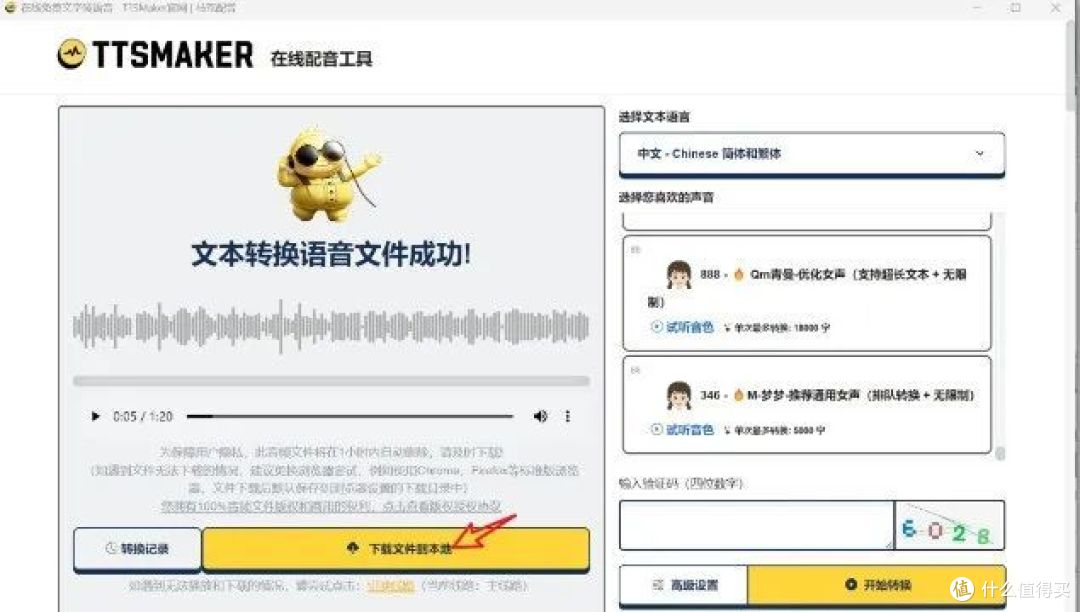The image size is (1080, 612).
Task: Select voice 346 M-梦梦 card
Action: coord(807,405)
